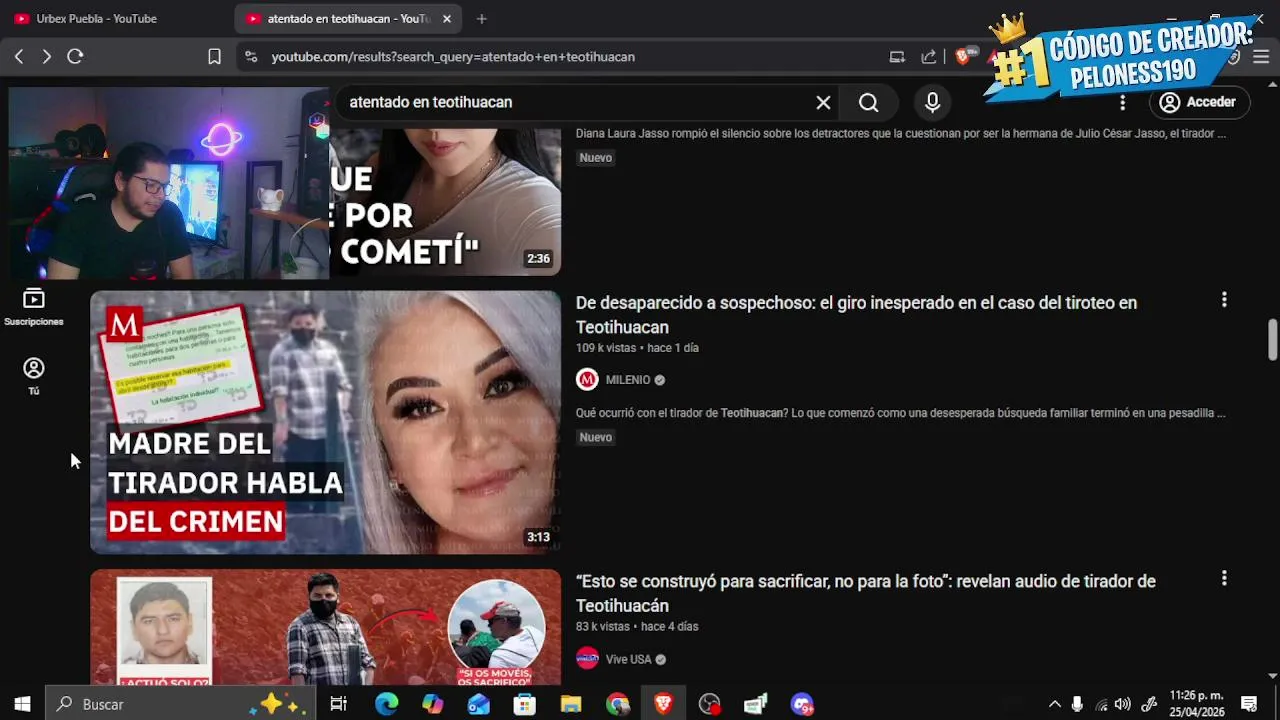Click the MILENIO channel avatar
This screenshot has height=720, width=1280.
point(587,380)
